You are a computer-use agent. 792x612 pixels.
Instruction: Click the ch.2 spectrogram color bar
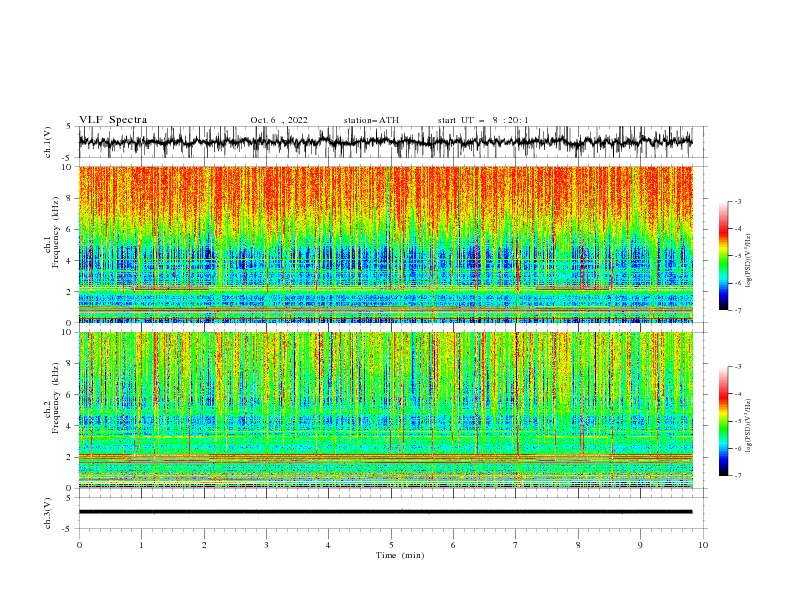[723, 421]
